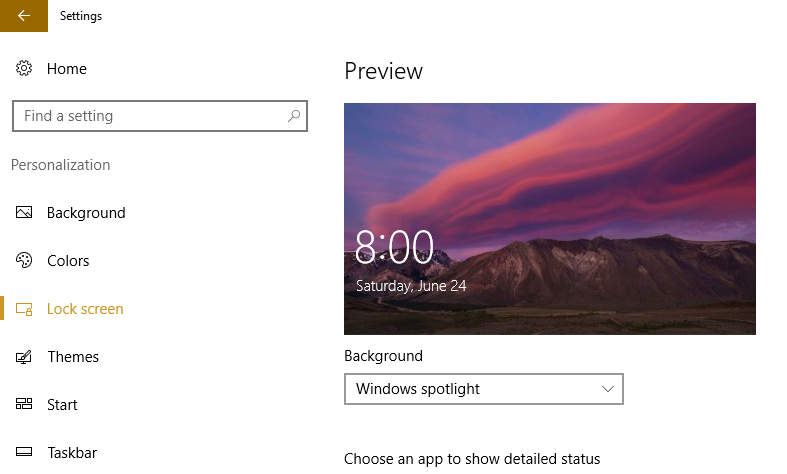Click the search magnifier icon
Screen dimensions: 787x474
point(294,116)
